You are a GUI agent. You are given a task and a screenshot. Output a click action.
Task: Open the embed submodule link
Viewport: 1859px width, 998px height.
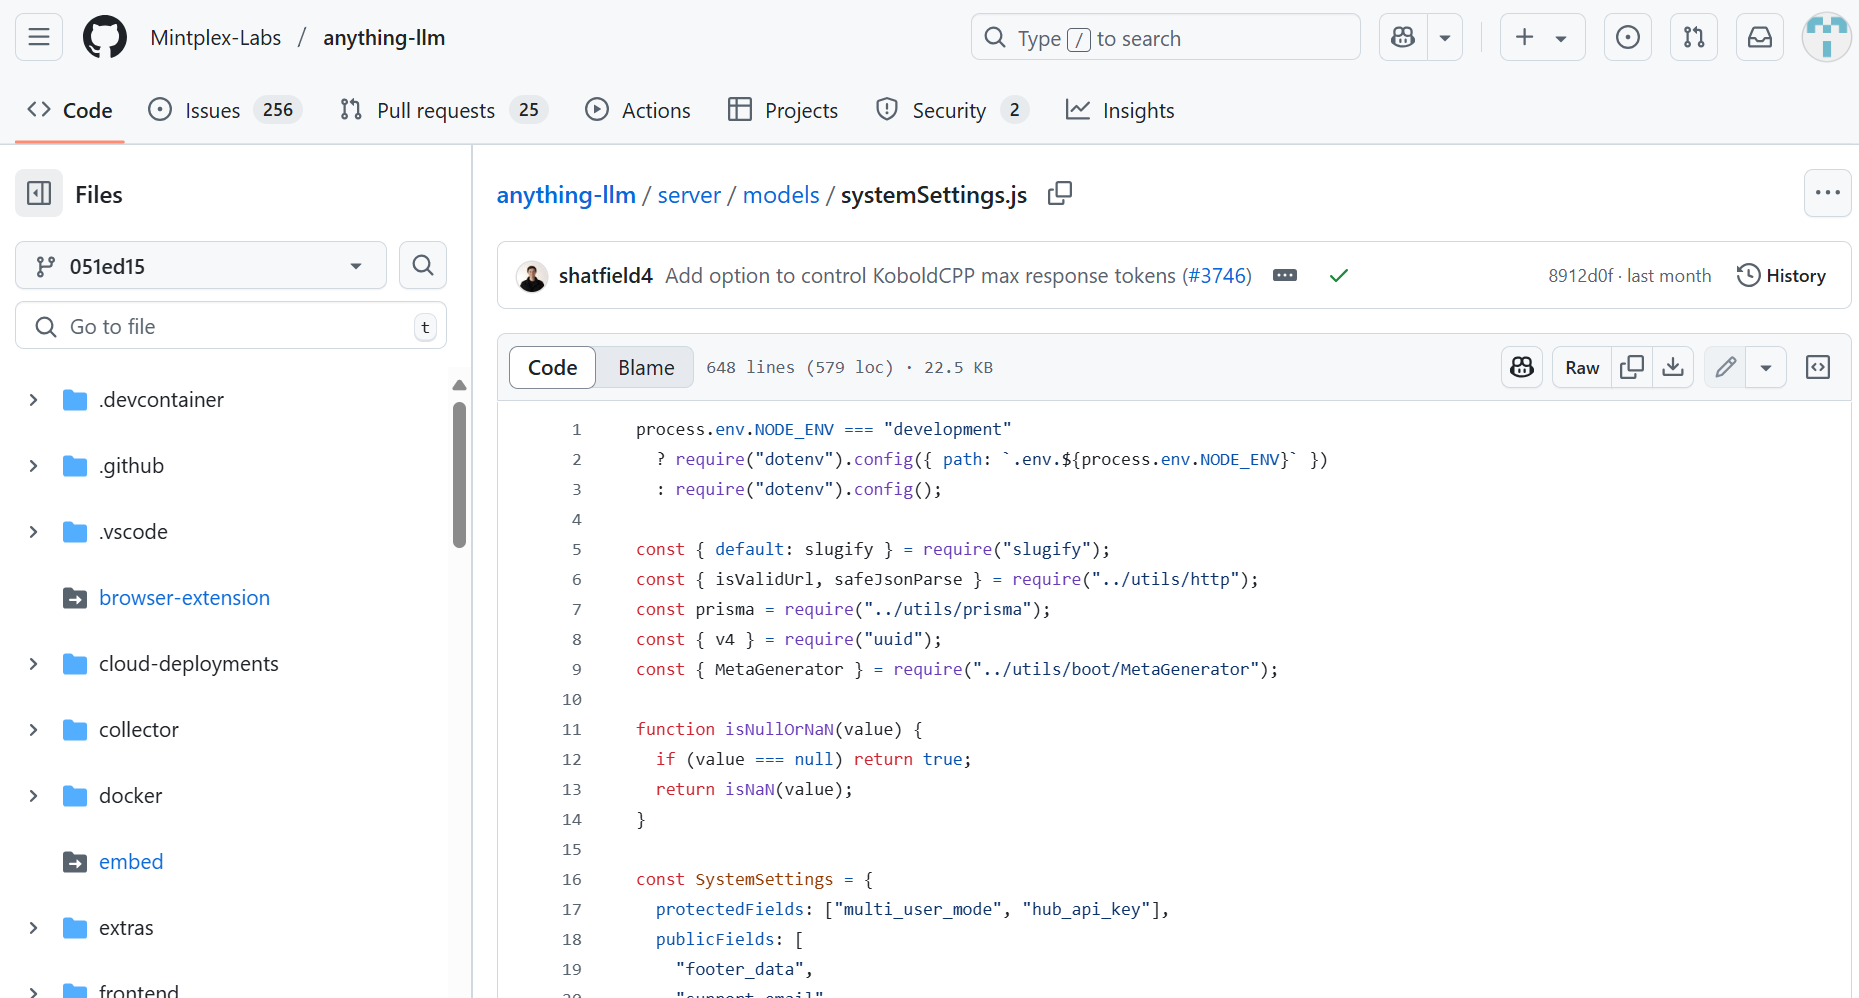pyautogui.click(x=131, y=862)
